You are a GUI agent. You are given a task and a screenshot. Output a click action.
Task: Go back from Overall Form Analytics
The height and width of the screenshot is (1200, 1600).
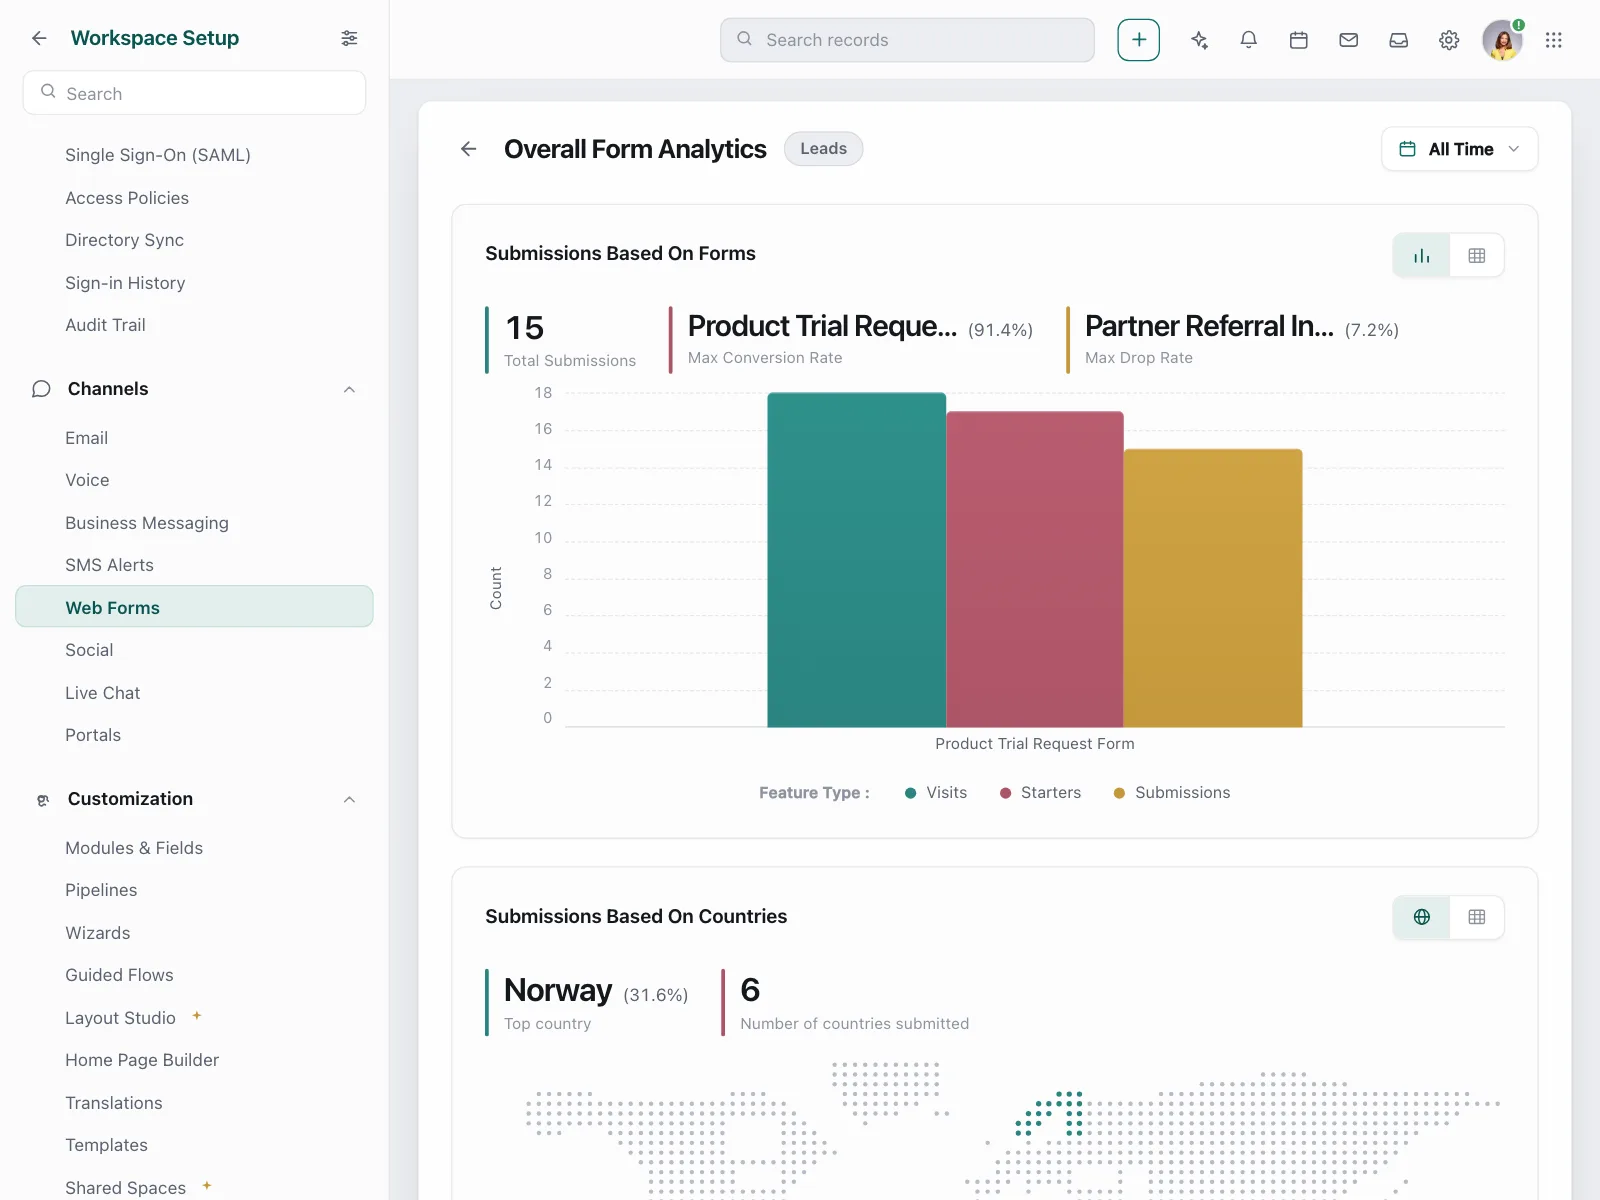click(x=468, y=149)
